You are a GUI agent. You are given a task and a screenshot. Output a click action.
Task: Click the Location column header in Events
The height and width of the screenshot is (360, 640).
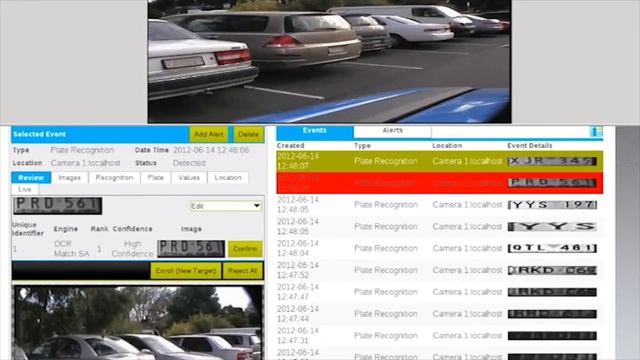[447, 146]
